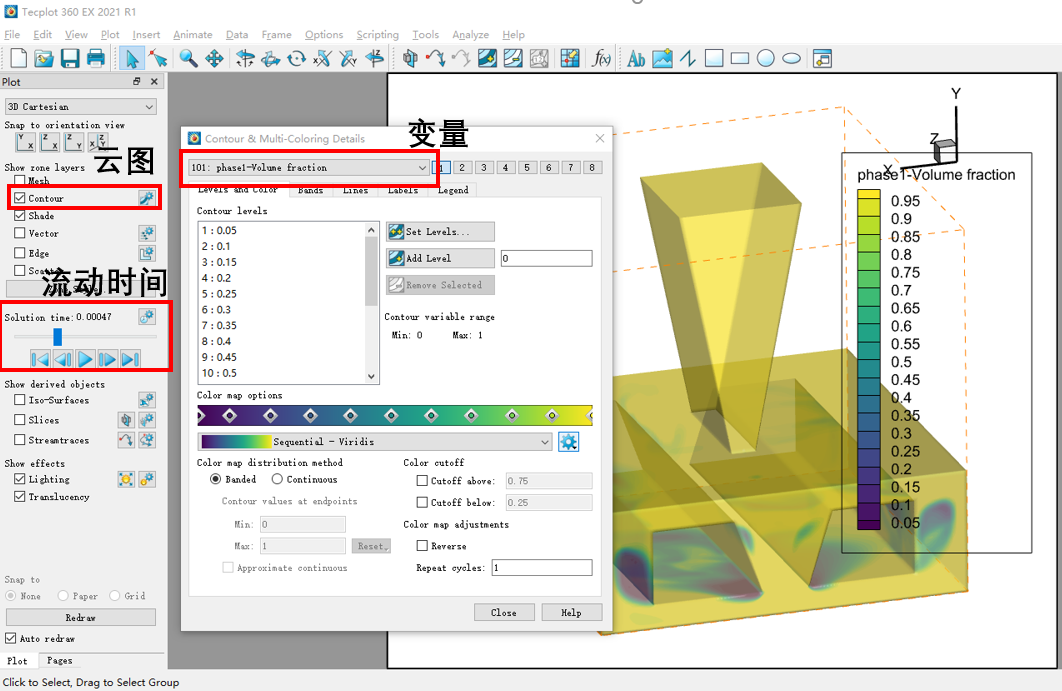Pick the square geometry tool

pyautogui.click(x=714, y=59)
